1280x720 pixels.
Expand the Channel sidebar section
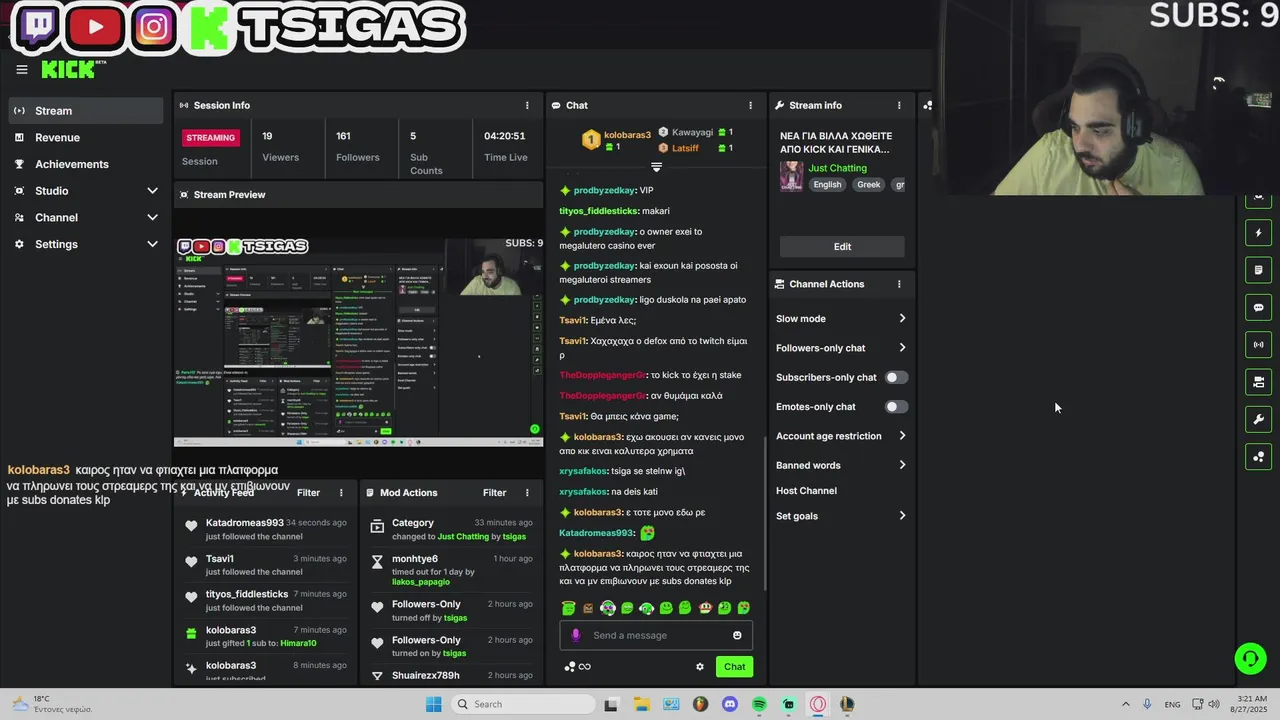86,217
